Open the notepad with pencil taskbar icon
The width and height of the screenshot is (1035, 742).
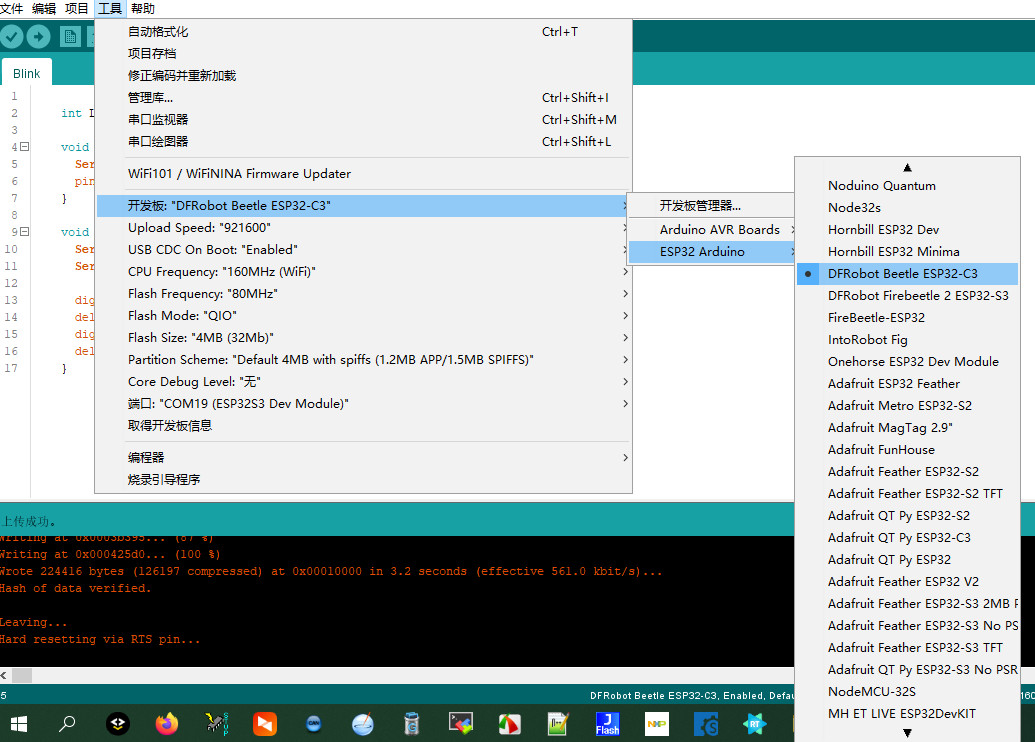coord(558,724)
